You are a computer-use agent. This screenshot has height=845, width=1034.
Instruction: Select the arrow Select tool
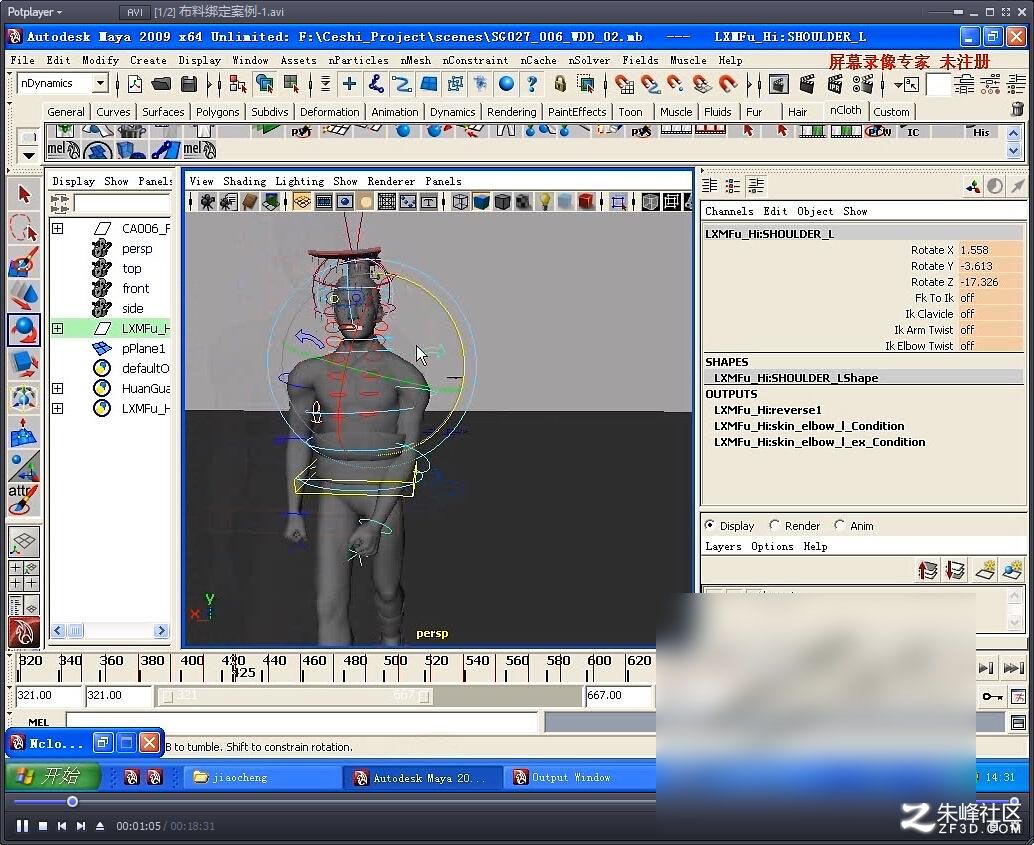tap(24, 194)
